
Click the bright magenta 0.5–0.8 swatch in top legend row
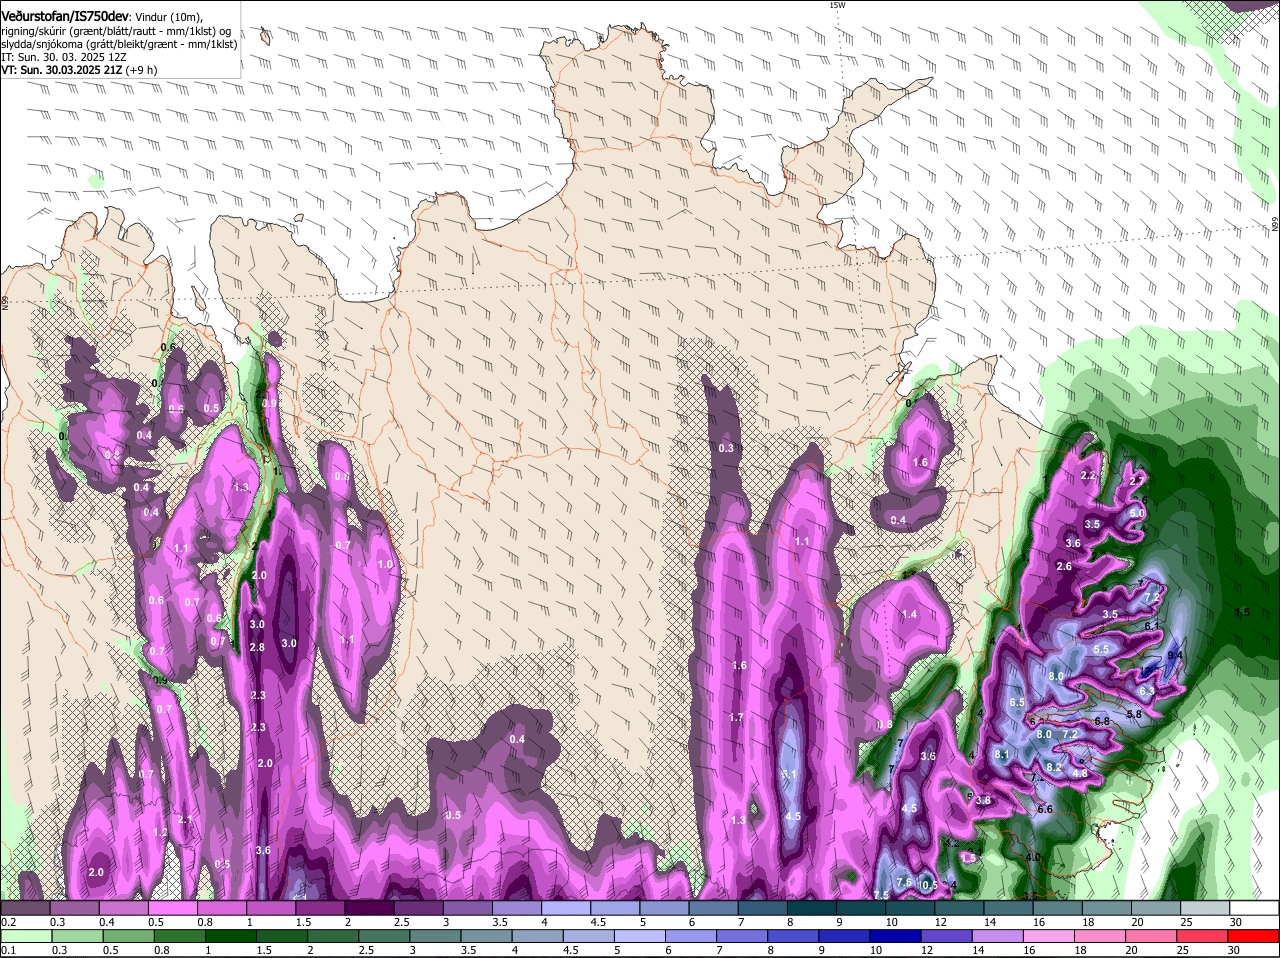click(x=173, y=908)
